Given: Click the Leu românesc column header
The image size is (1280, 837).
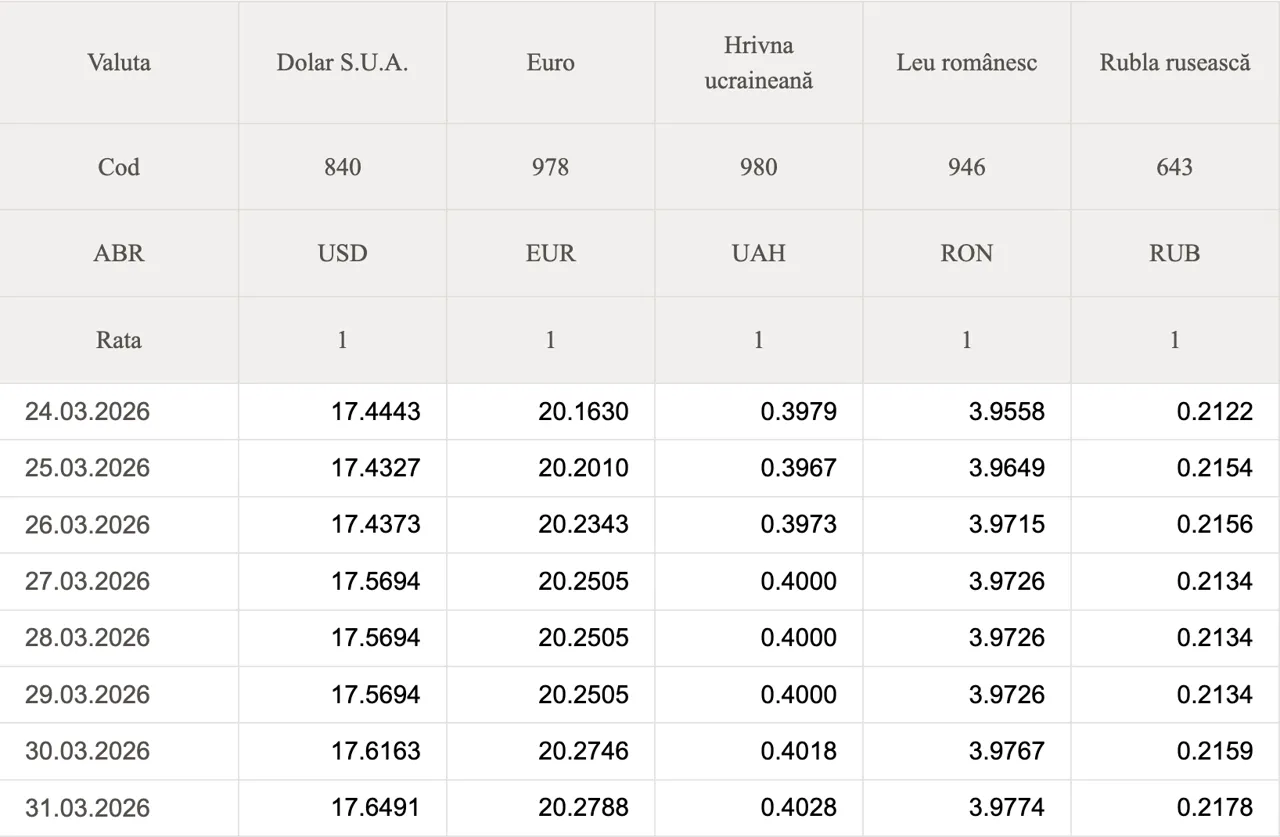Looking at the screenshot, I should pyautogui.click(x=966, y=62).
